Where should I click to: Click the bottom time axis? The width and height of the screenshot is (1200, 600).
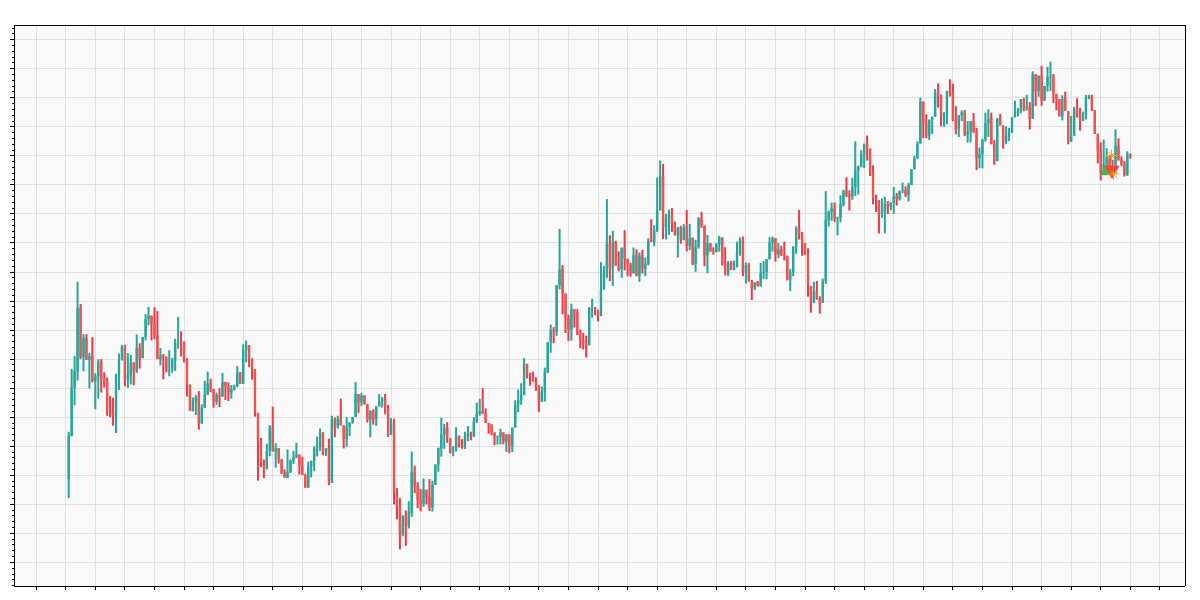(x=600, y=585)
